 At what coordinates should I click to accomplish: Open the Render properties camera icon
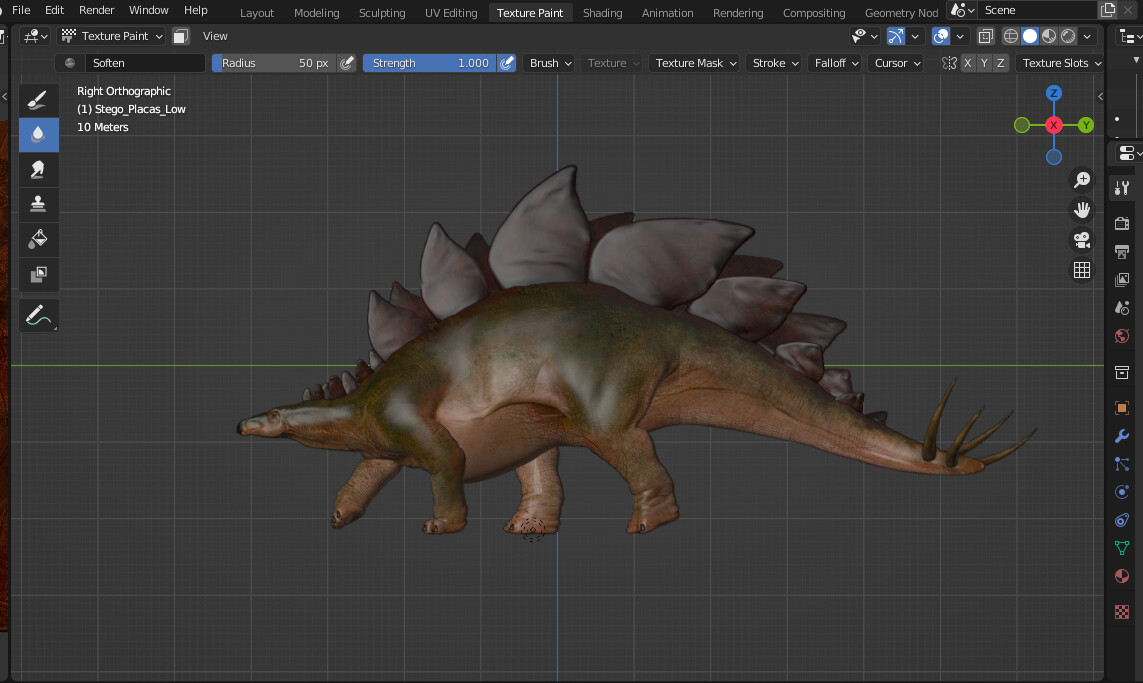(x=1121, y=222)
